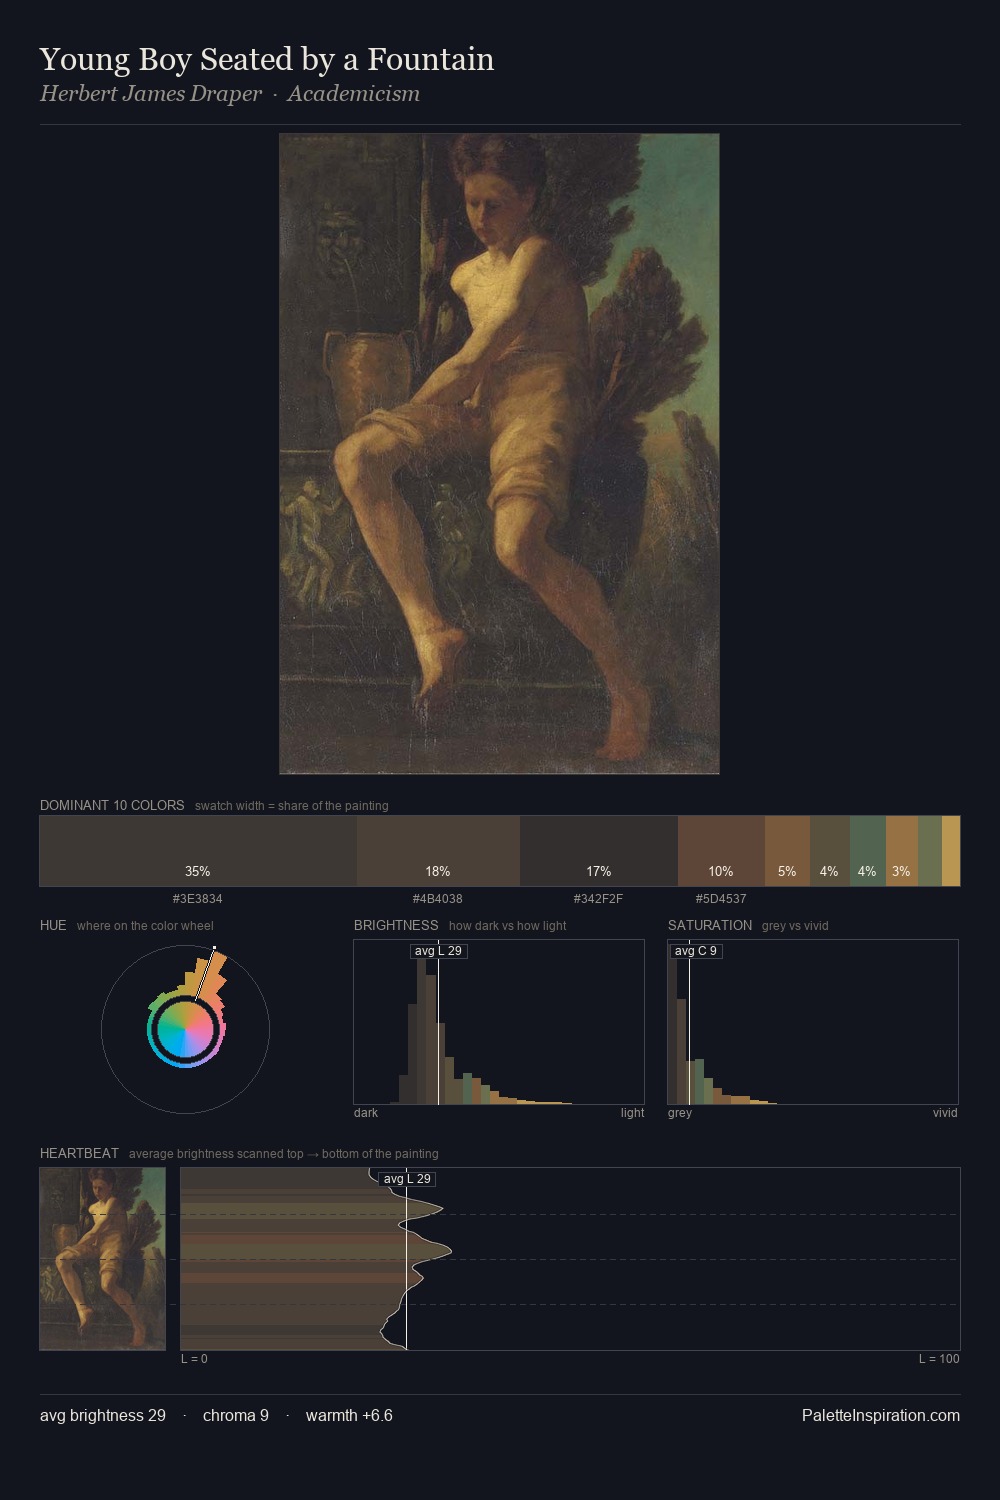Click the 'HUE' section heading
1000x1500 pixels.
pos(53,925)
